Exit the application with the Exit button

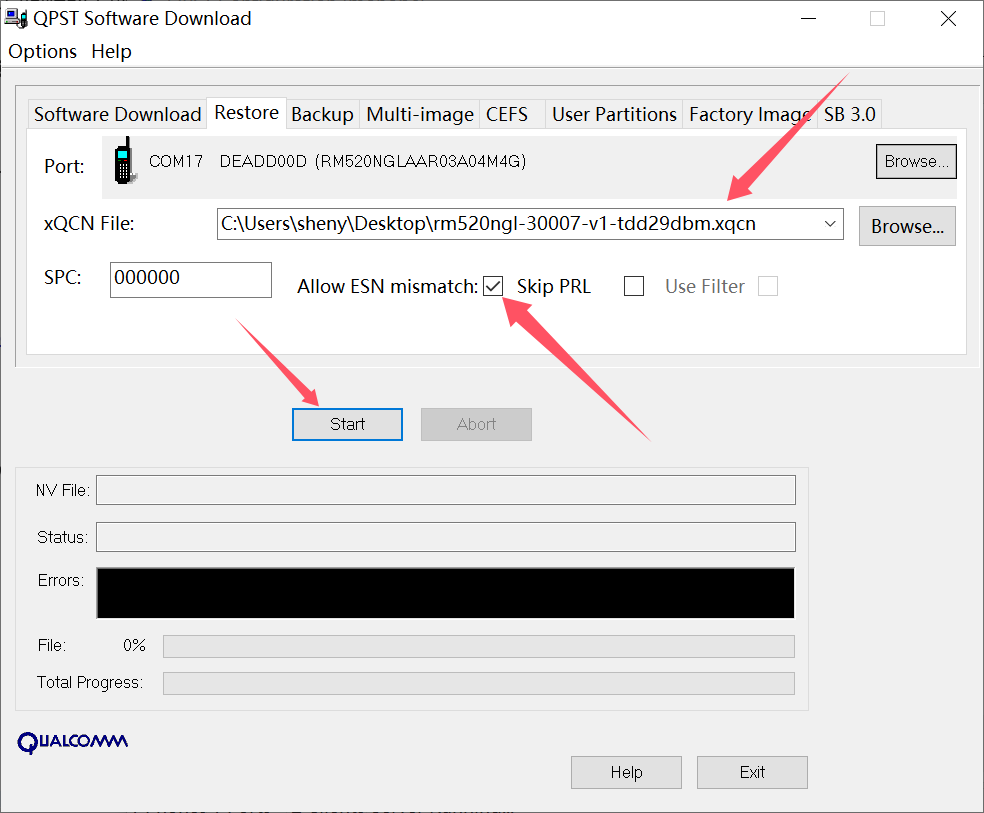click(752, 772)
